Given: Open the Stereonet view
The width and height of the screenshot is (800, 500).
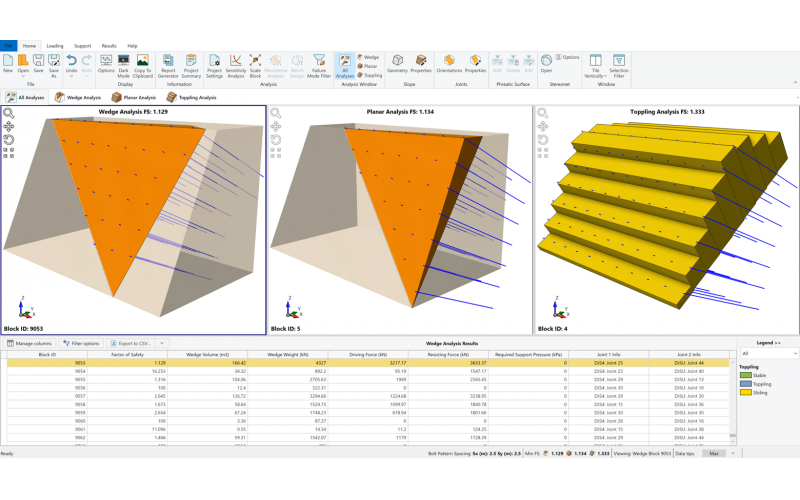Looking at the screenshot, I should coord(546,64).
